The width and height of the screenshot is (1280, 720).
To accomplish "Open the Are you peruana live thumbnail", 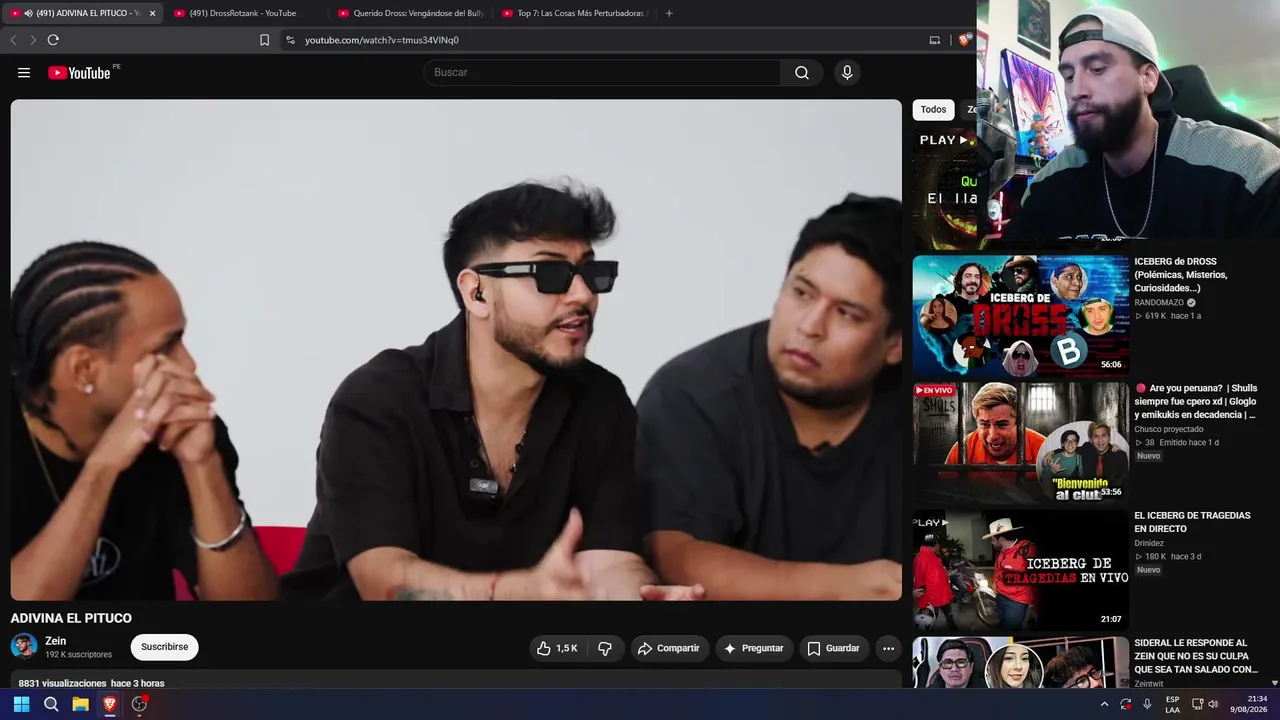I will tap(1020, 443).
